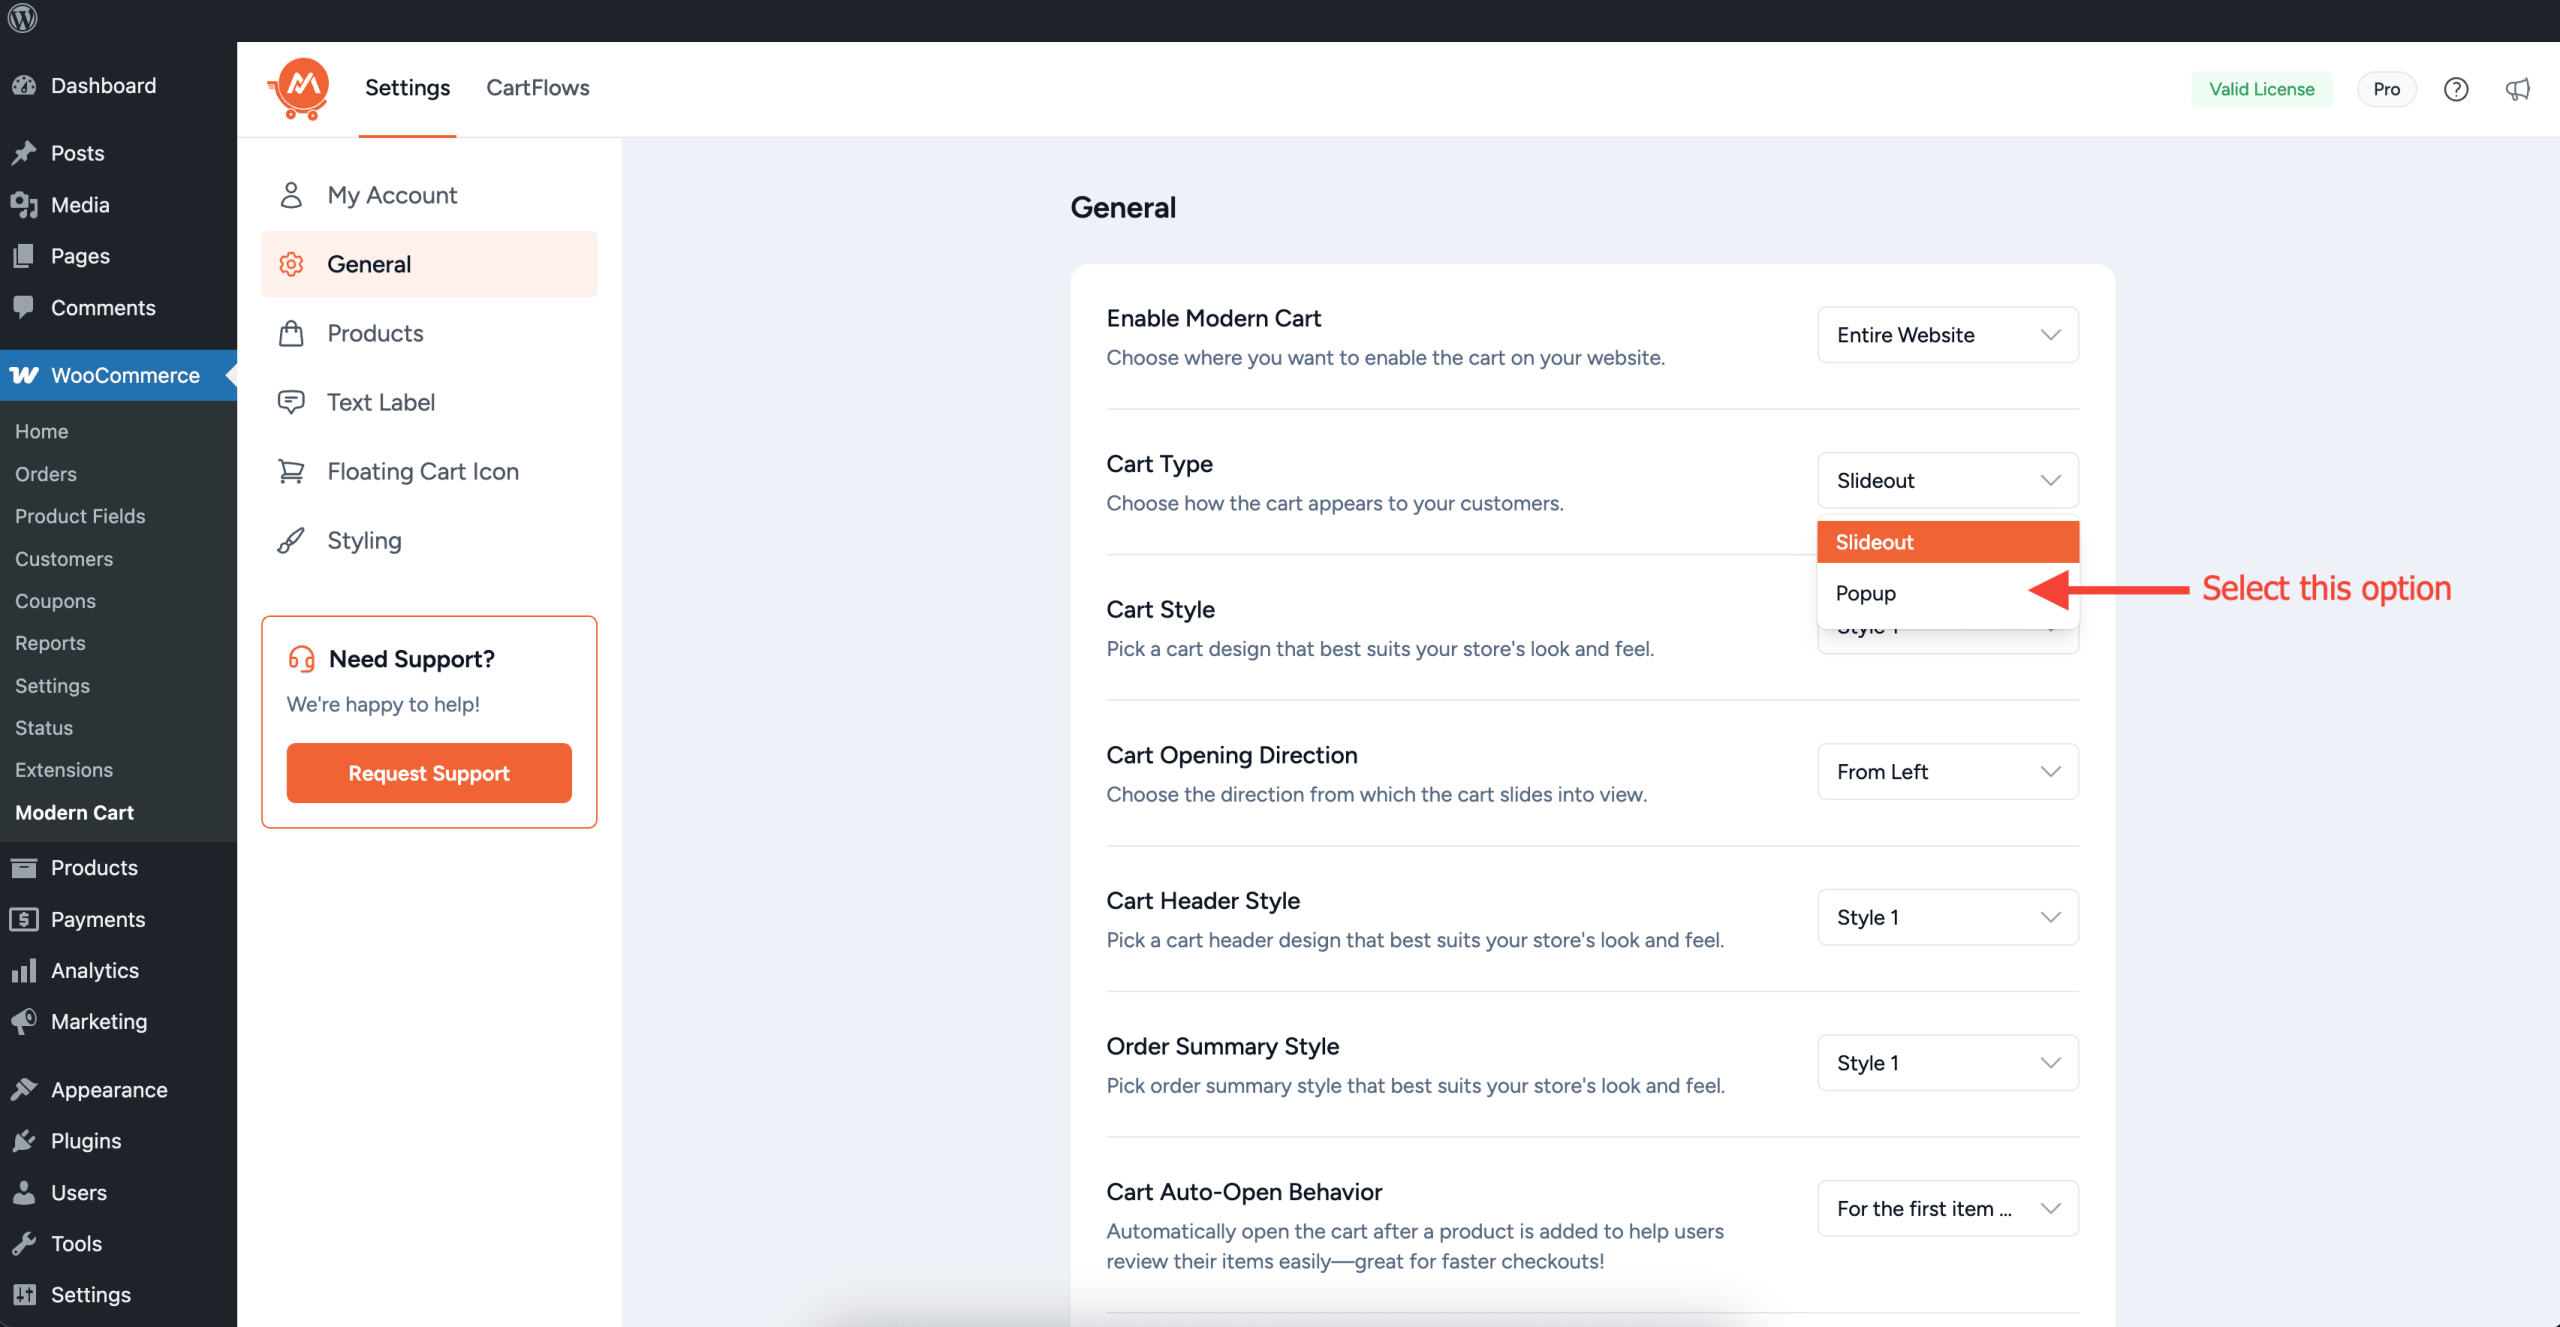The image size is (2560, 1327).
Task: Open the Floating Cart Icon settings section
Action: coord(429,471)
